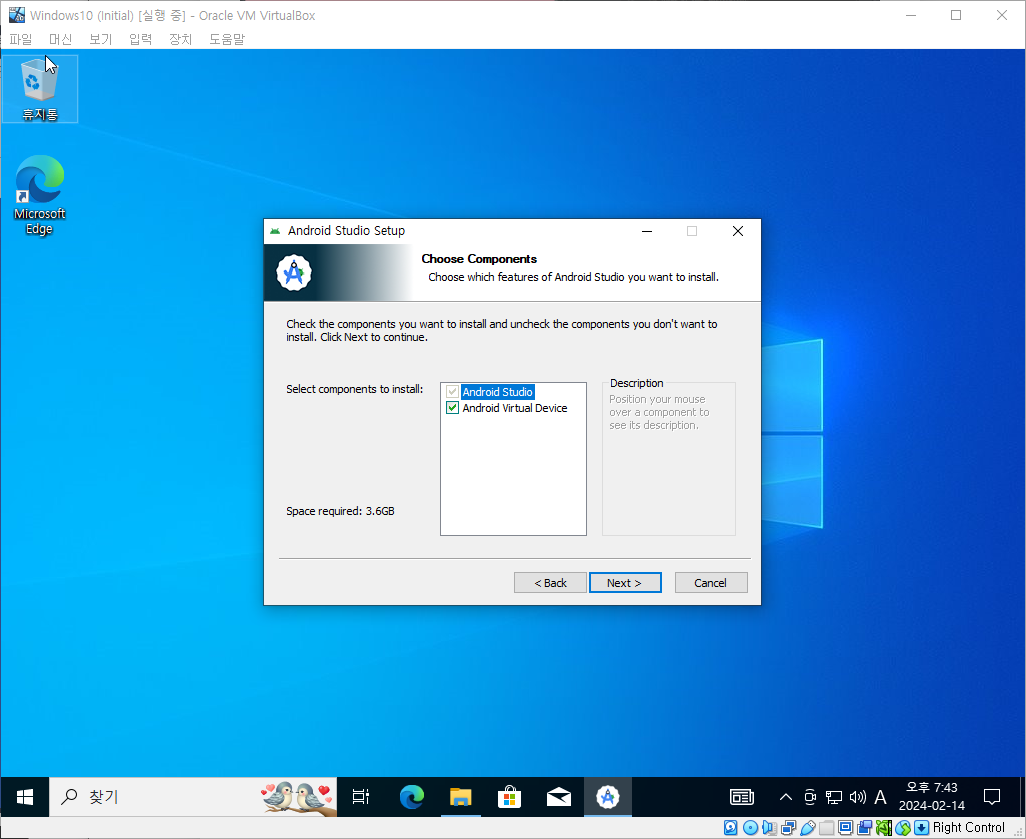The height and width of the screenshot is (839, 1026).
Task: Show hidden tray icons chevron
Action: pyautogui.click(x=786, y=796)
